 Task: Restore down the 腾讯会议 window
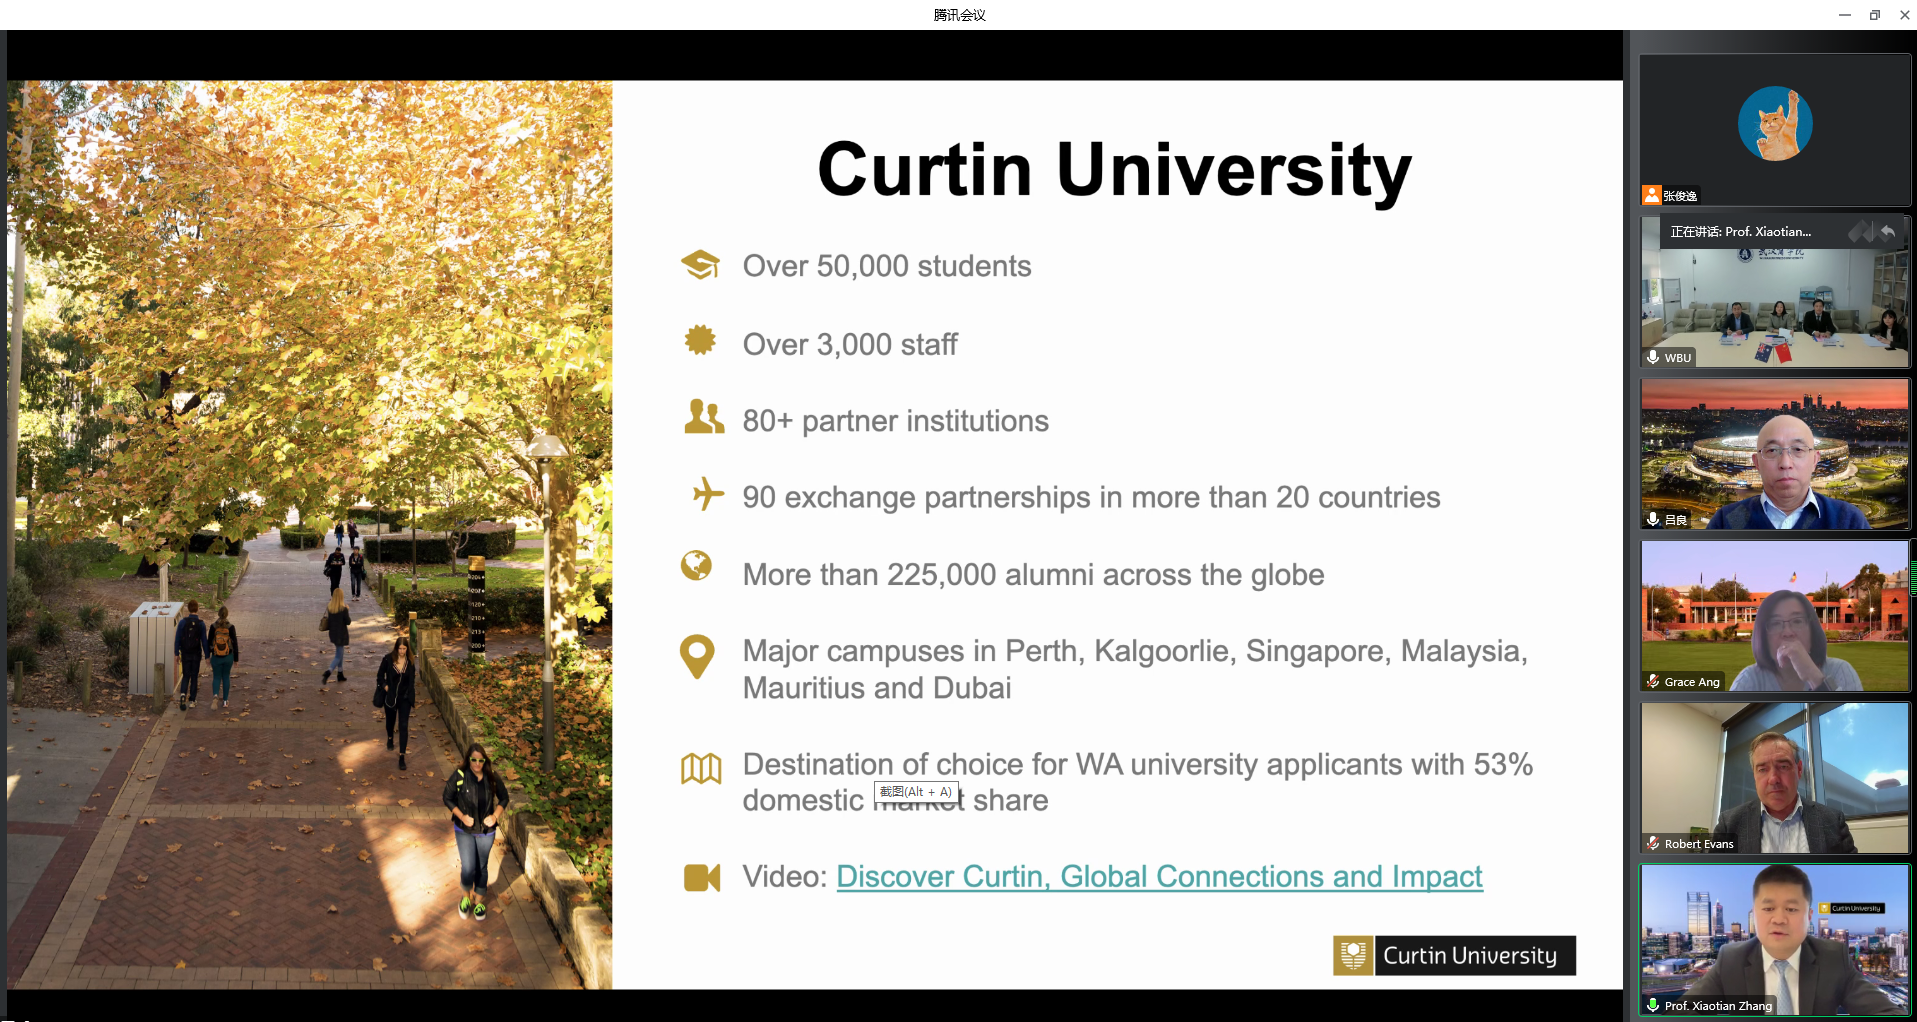pos(1874,15)
